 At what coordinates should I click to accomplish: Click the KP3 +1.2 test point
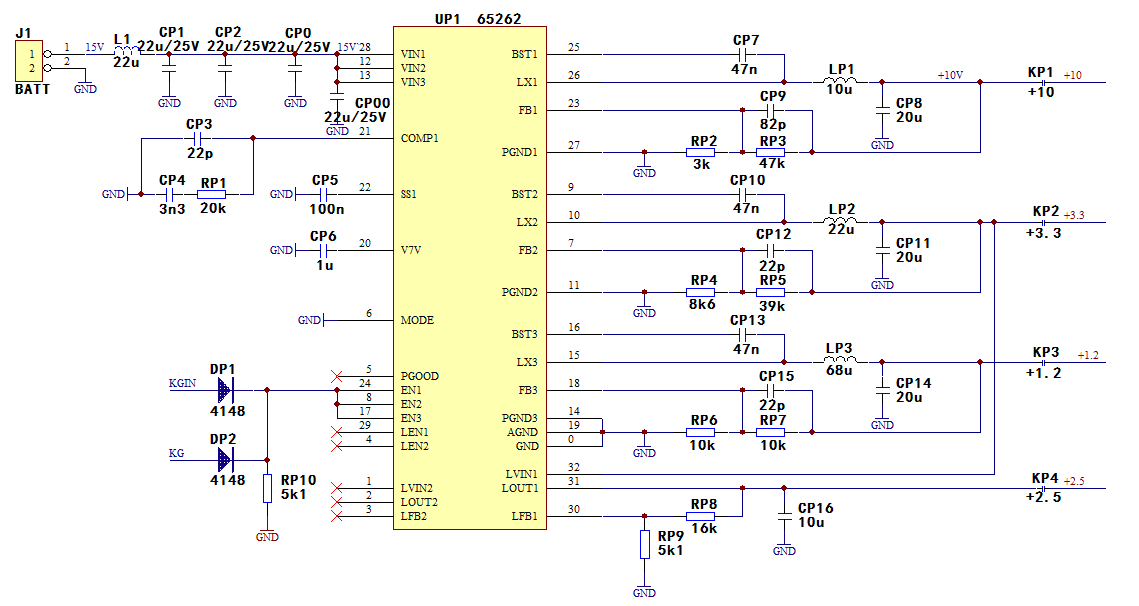(x=1043, y=362)
